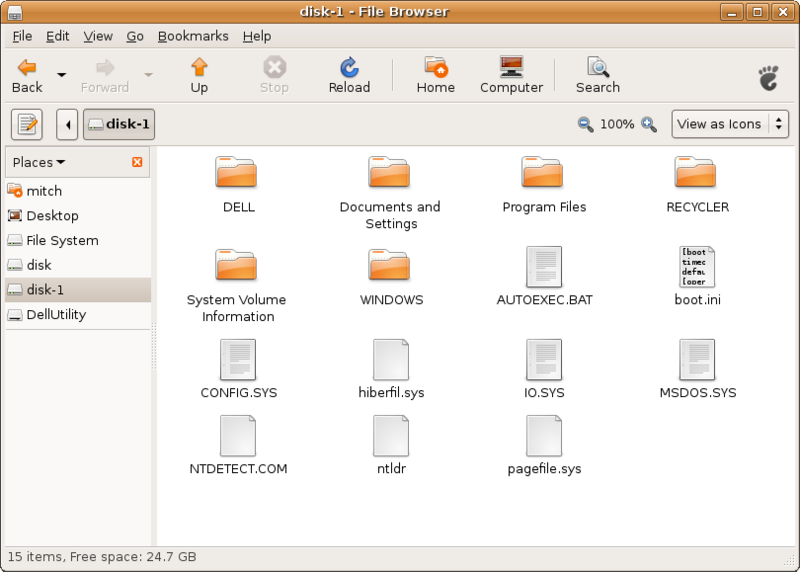Click the window menu icon in title bar
Image resolution: width=800 pixels, height=572 pixels.
(x=15, y=12)
